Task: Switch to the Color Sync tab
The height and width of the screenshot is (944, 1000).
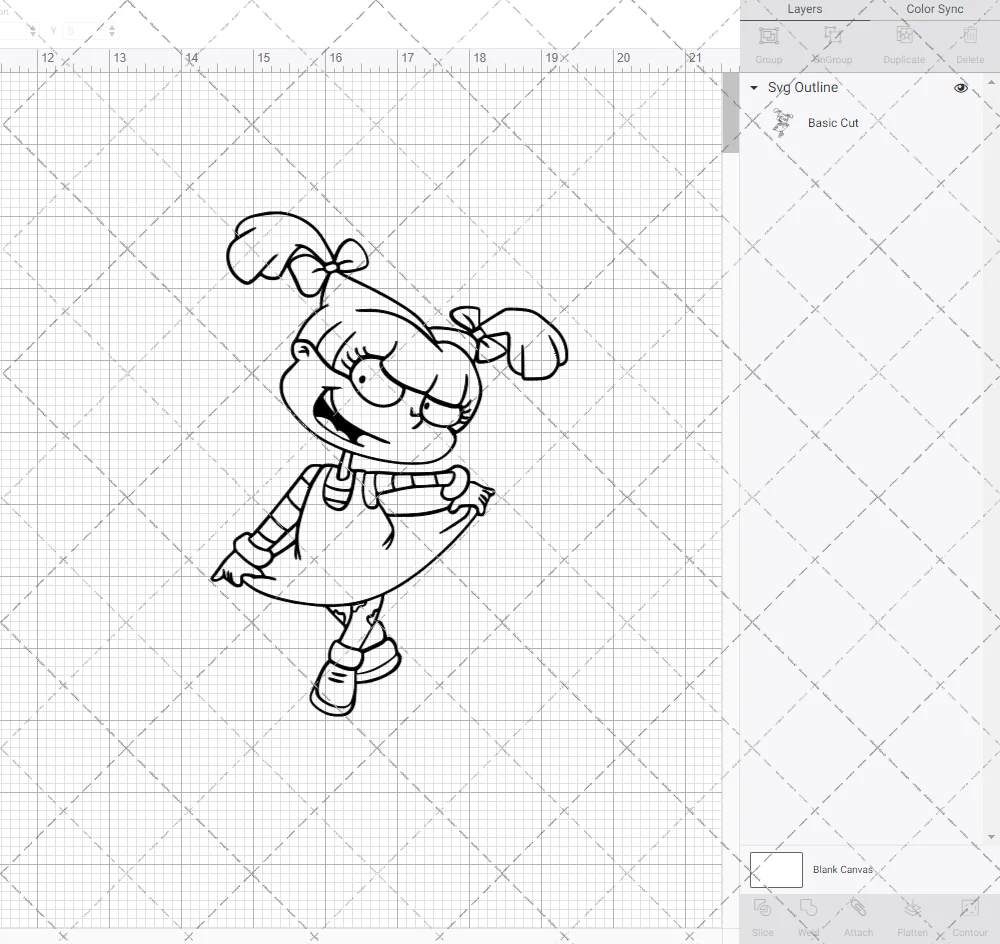Action: click(934, 9)
